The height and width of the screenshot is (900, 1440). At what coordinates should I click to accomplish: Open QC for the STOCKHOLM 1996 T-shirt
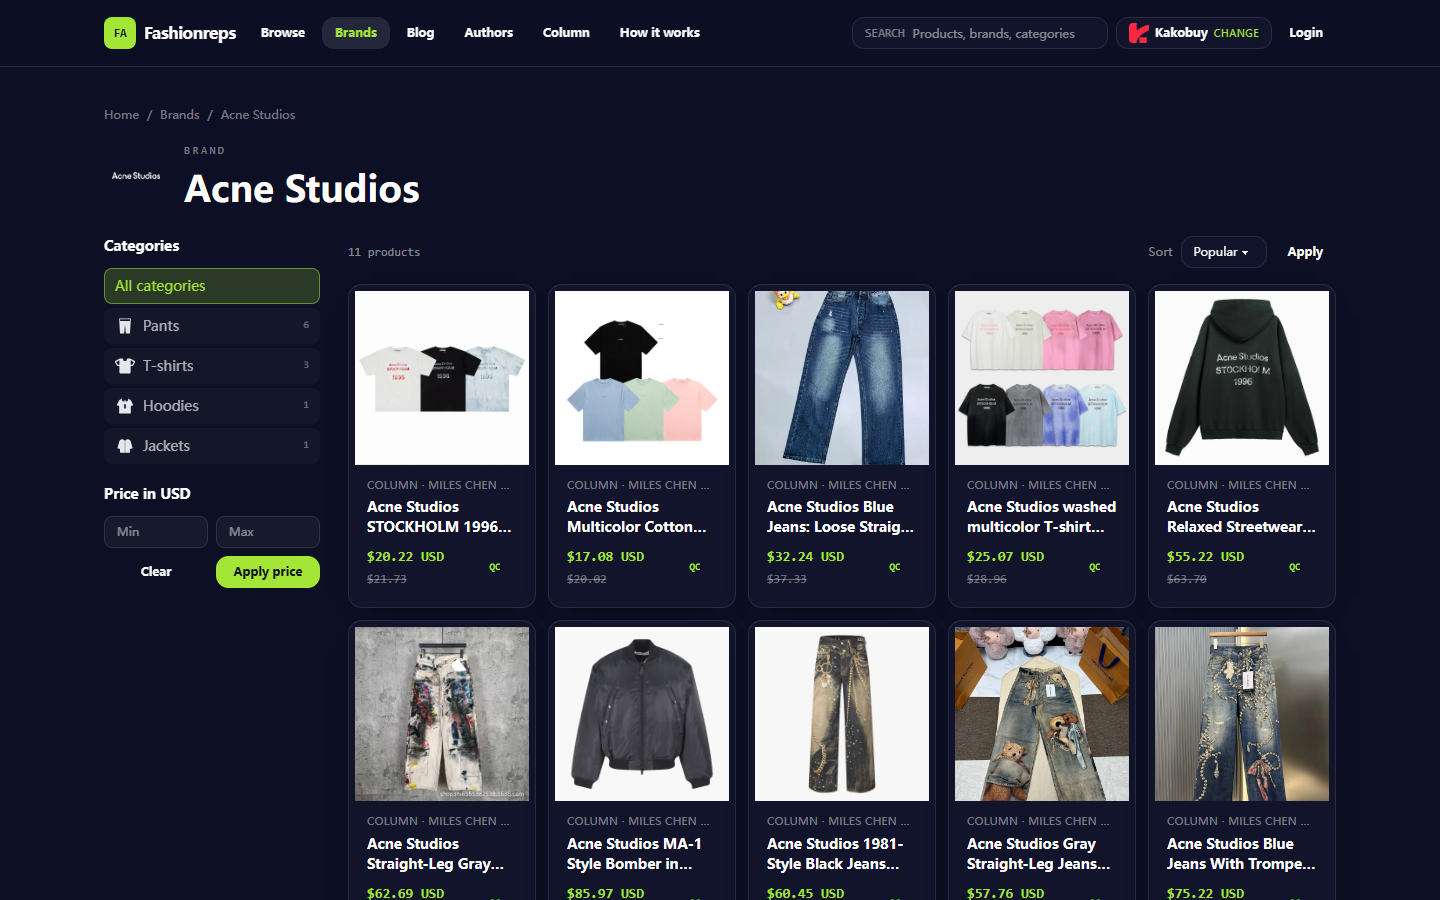[495, 567]
